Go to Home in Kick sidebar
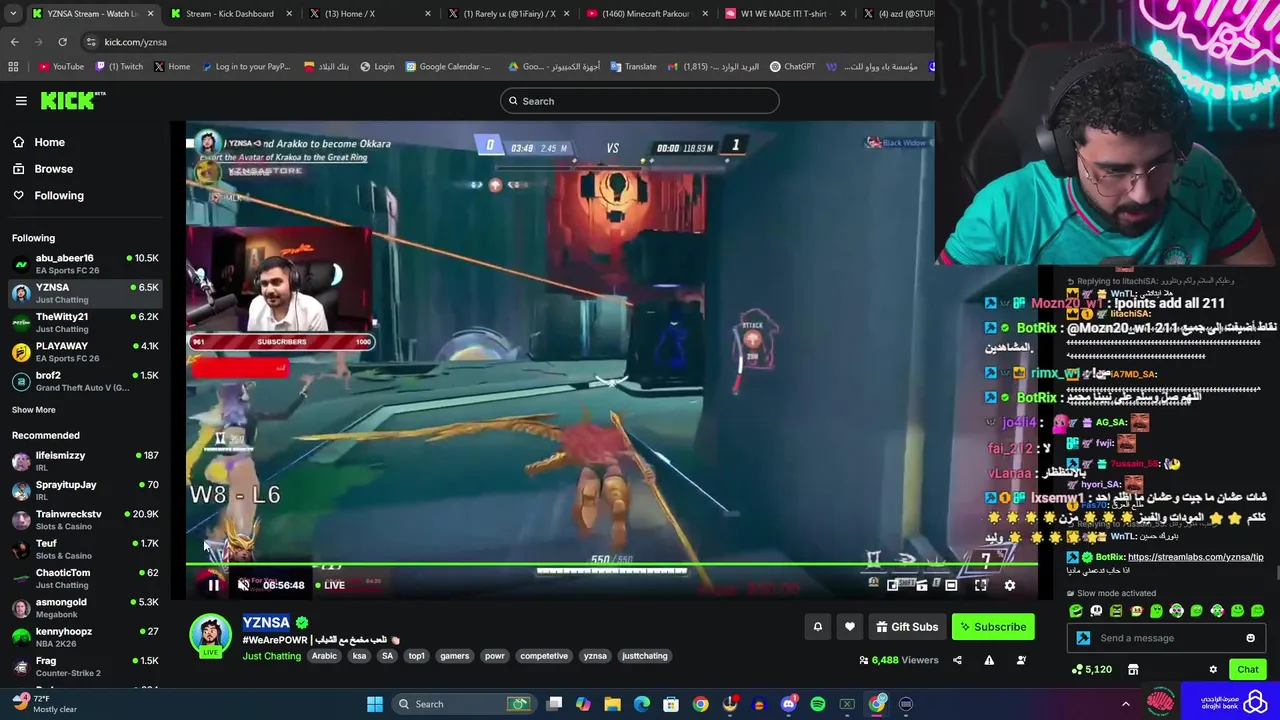Screen dimensions: 1280x720 [49, 142]
